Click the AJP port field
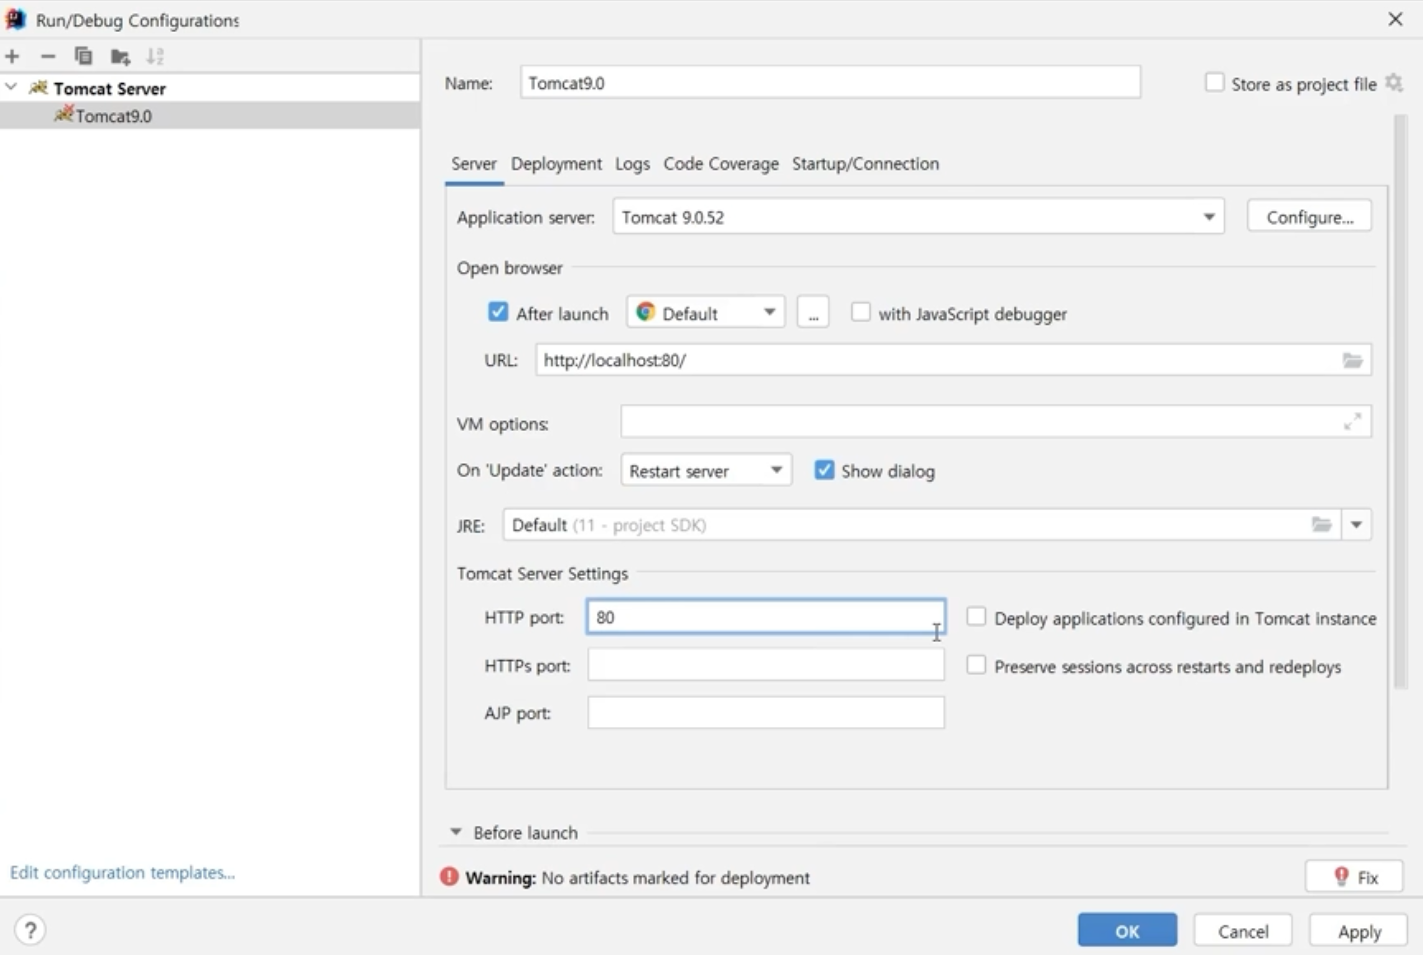Viewport: 1423px width, 955px height. 766,713
